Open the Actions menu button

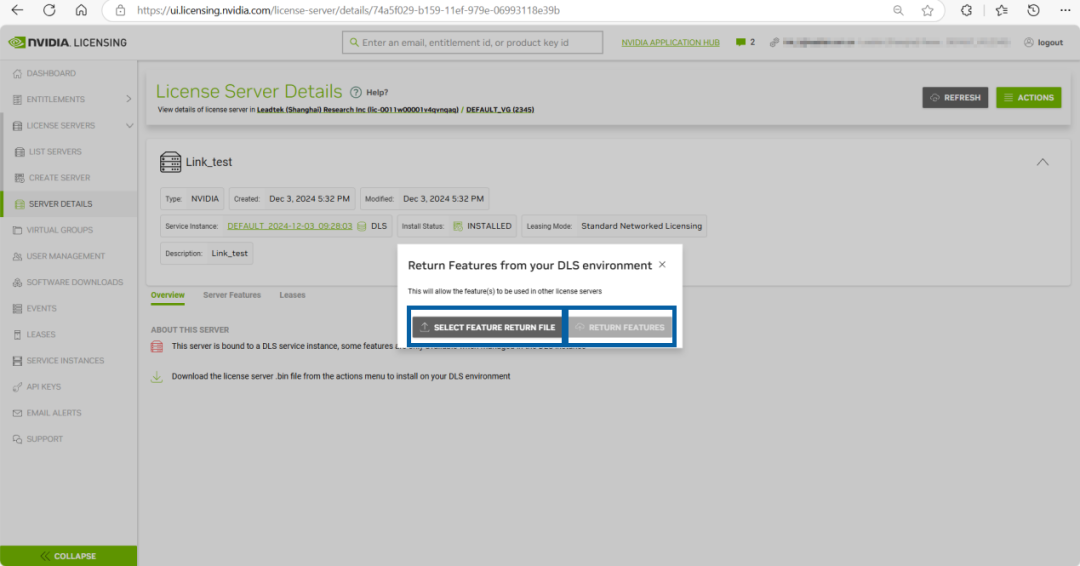[1028, 98]
